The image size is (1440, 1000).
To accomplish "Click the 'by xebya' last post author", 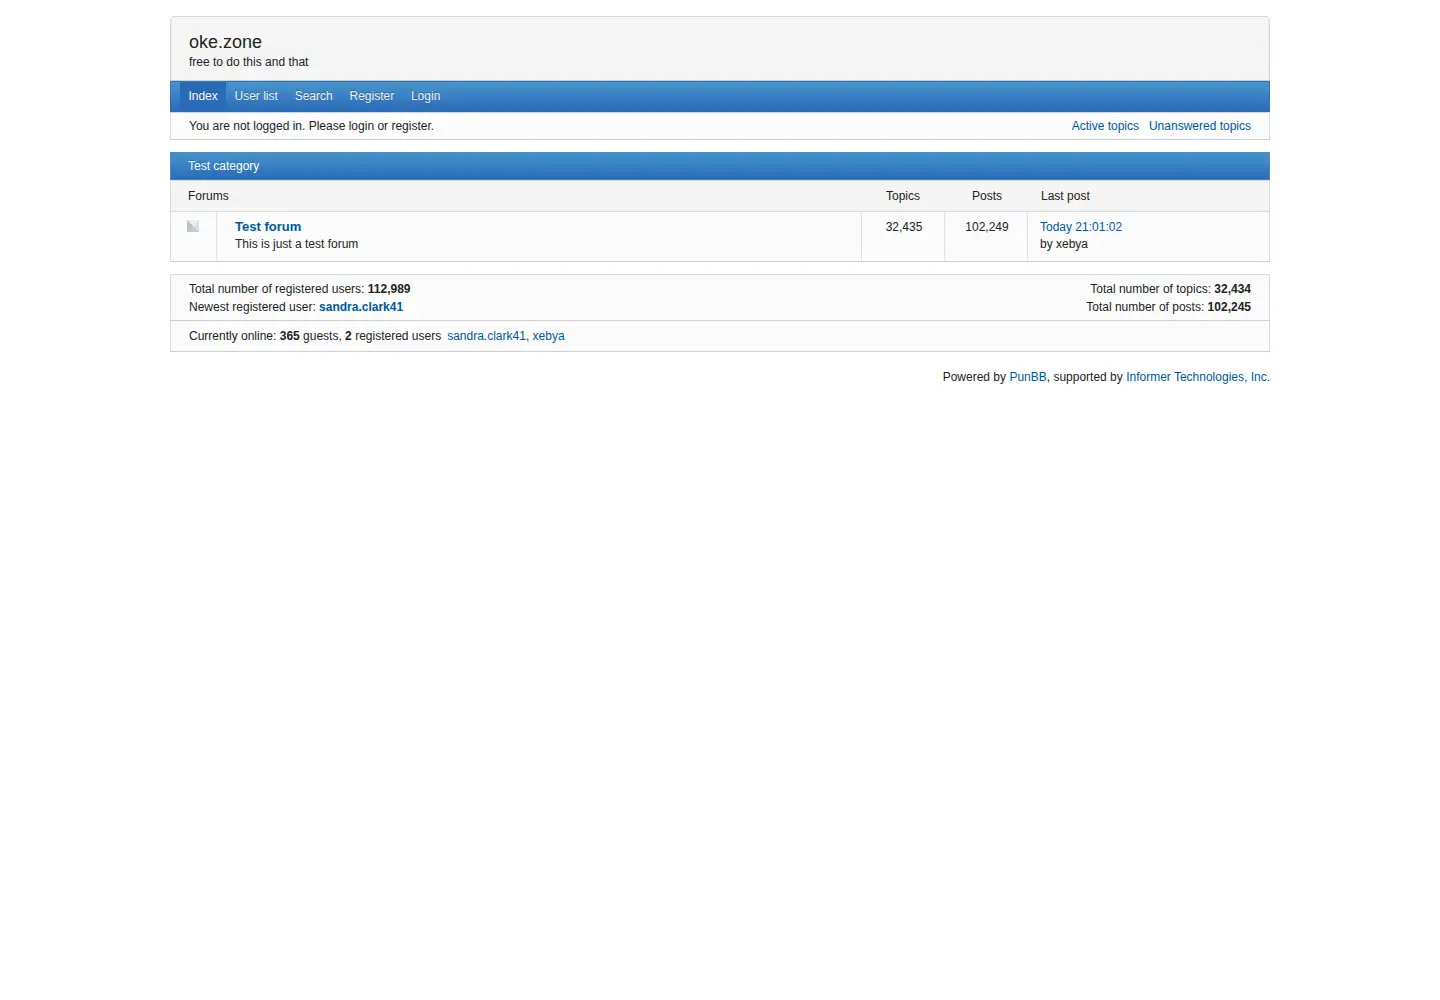I will point(1064,244).
